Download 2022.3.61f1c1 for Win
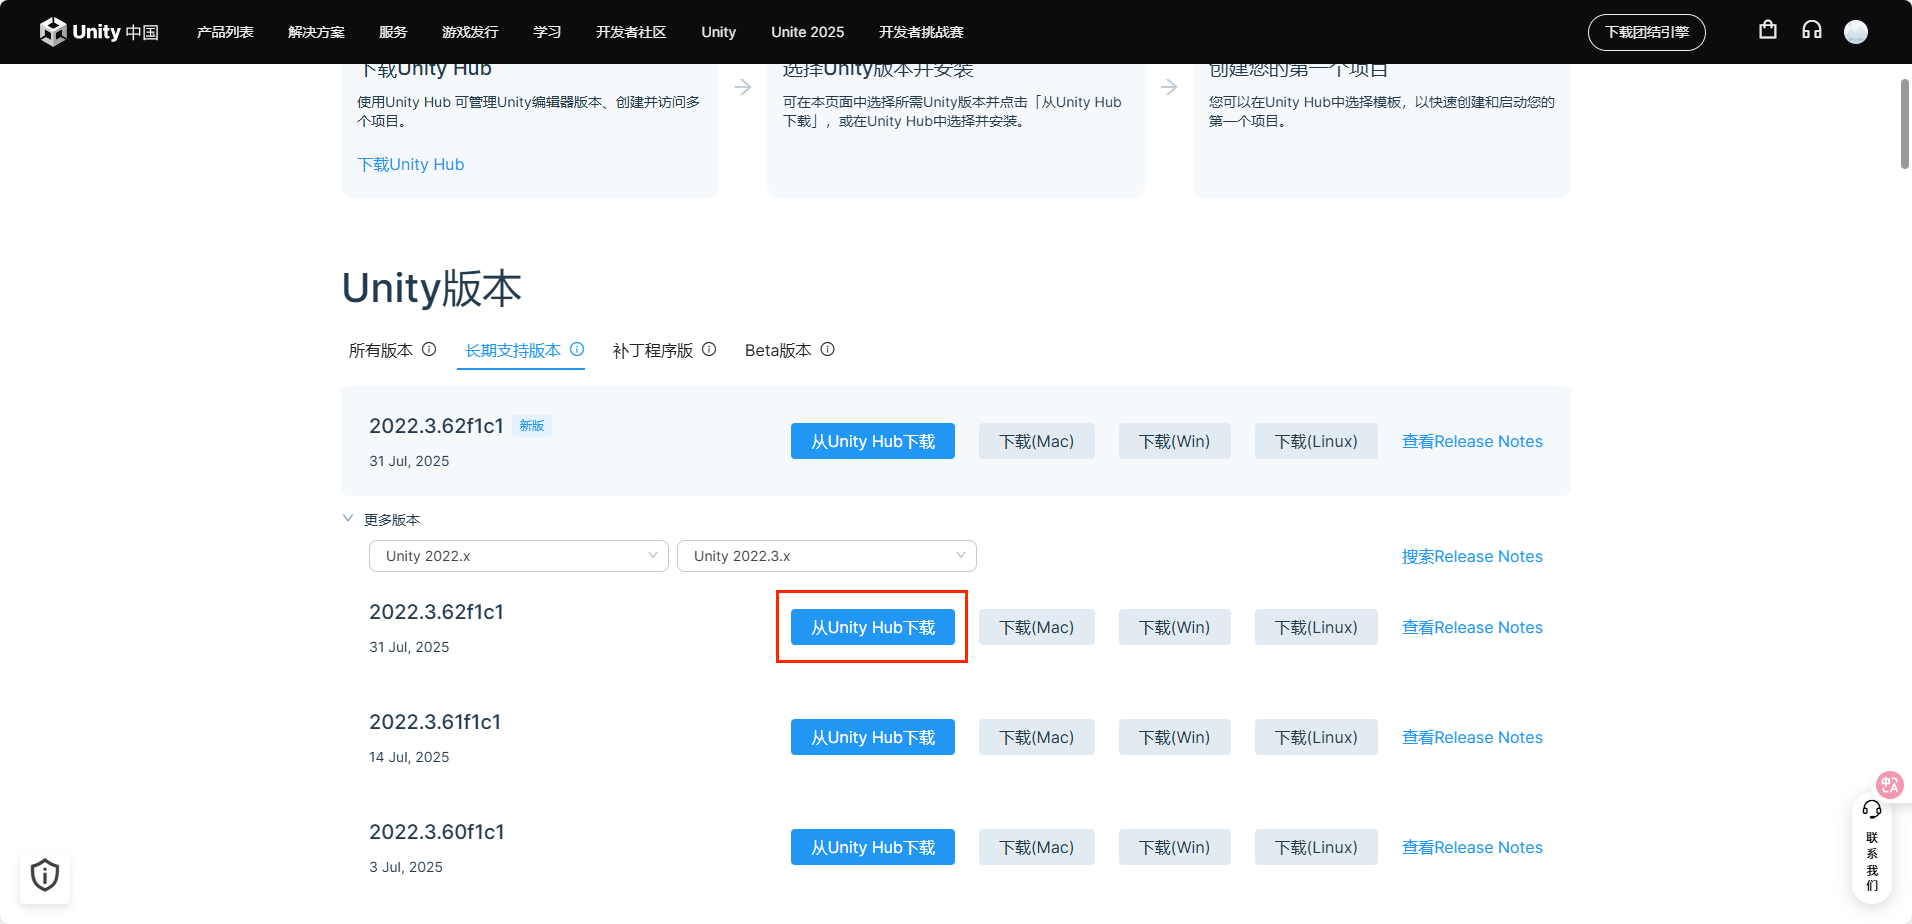 tap(1174, 737)
